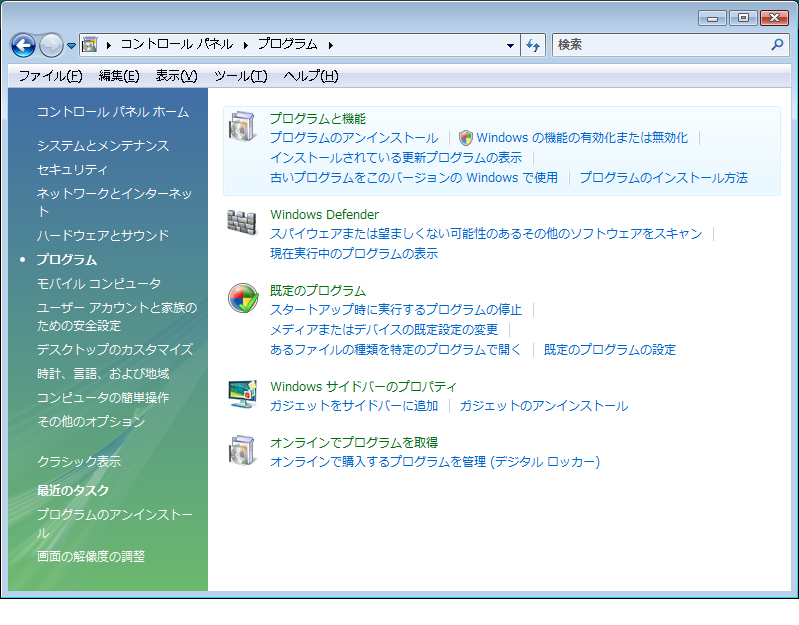Image resolution: width=799 pixels, height=625 pixels.
Task: Open セキュリティ in sidebar
Action: (x=72, y=170)
